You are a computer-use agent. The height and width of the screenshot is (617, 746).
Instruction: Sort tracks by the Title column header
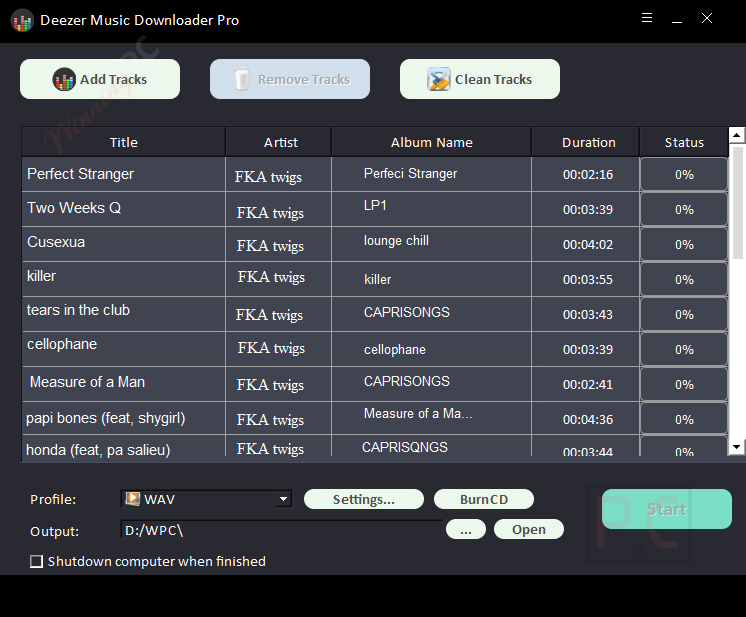[124, 142]
